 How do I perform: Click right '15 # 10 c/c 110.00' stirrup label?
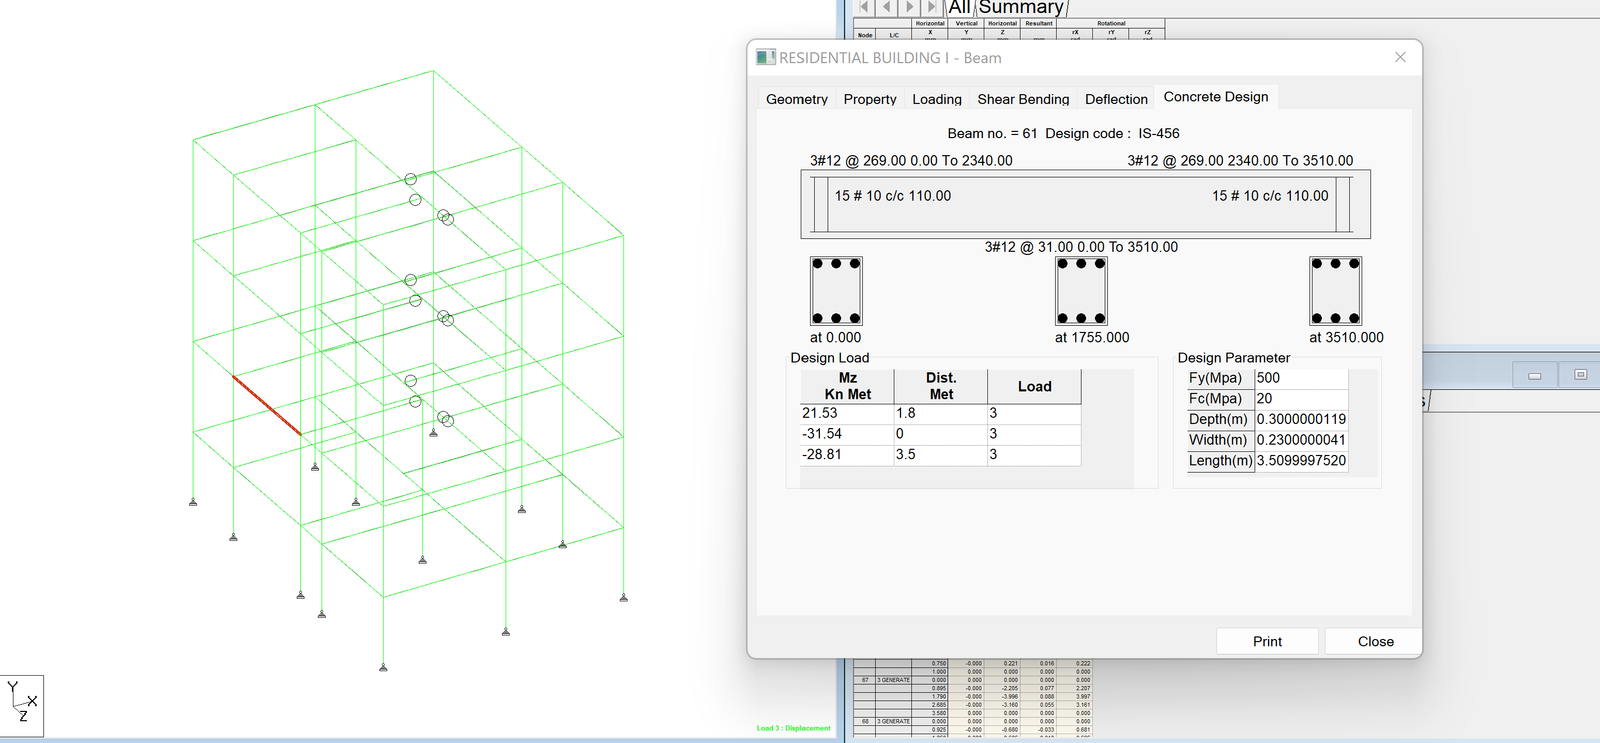(1270, 196)
